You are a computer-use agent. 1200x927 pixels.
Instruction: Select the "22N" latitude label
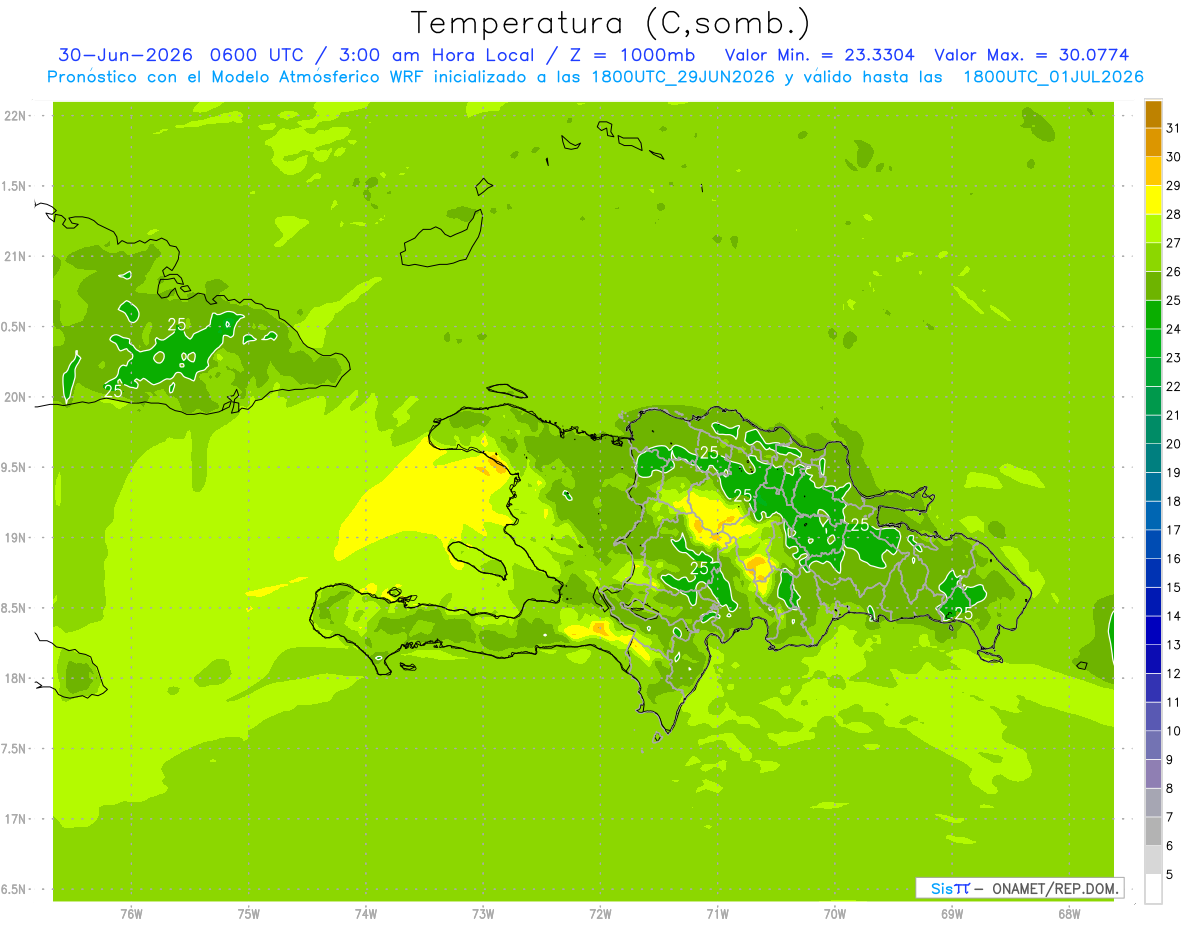14,116
